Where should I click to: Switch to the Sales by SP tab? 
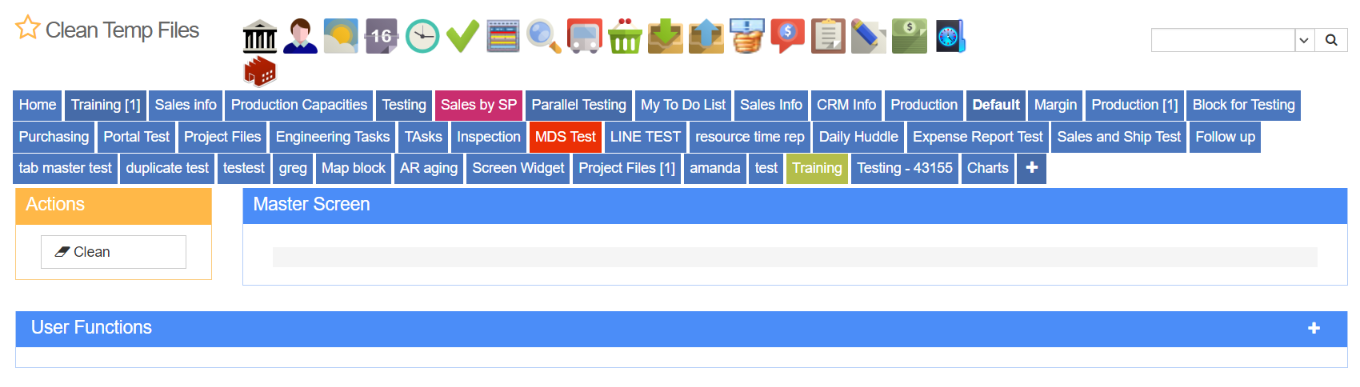479,105
